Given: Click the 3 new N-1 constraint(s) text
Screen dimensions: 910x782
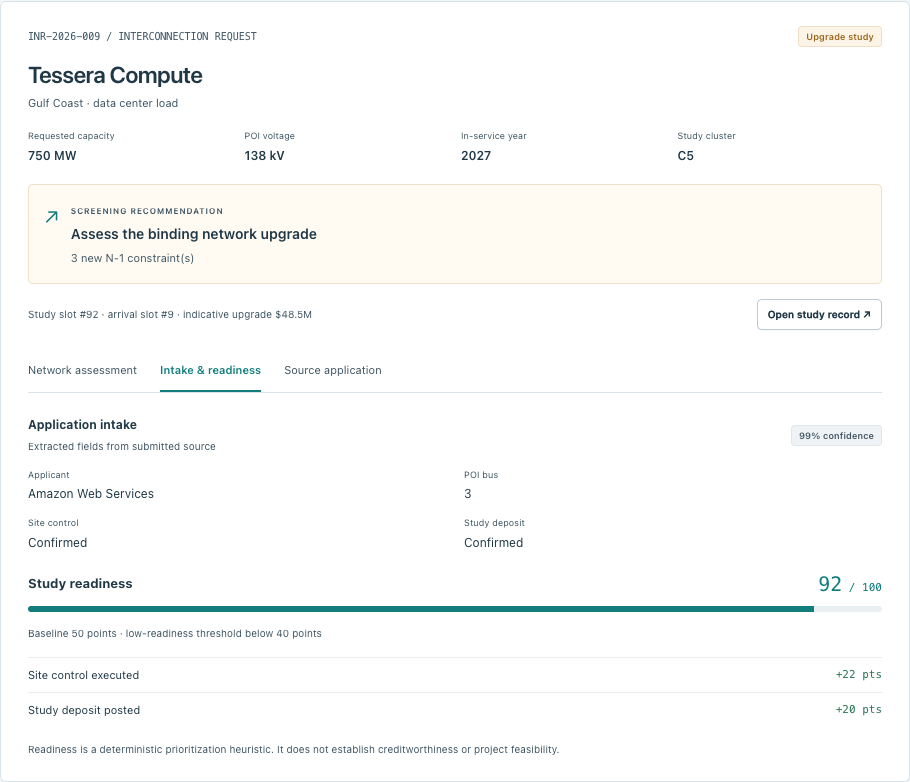Looking at the screenshot, I should point(132,258).
